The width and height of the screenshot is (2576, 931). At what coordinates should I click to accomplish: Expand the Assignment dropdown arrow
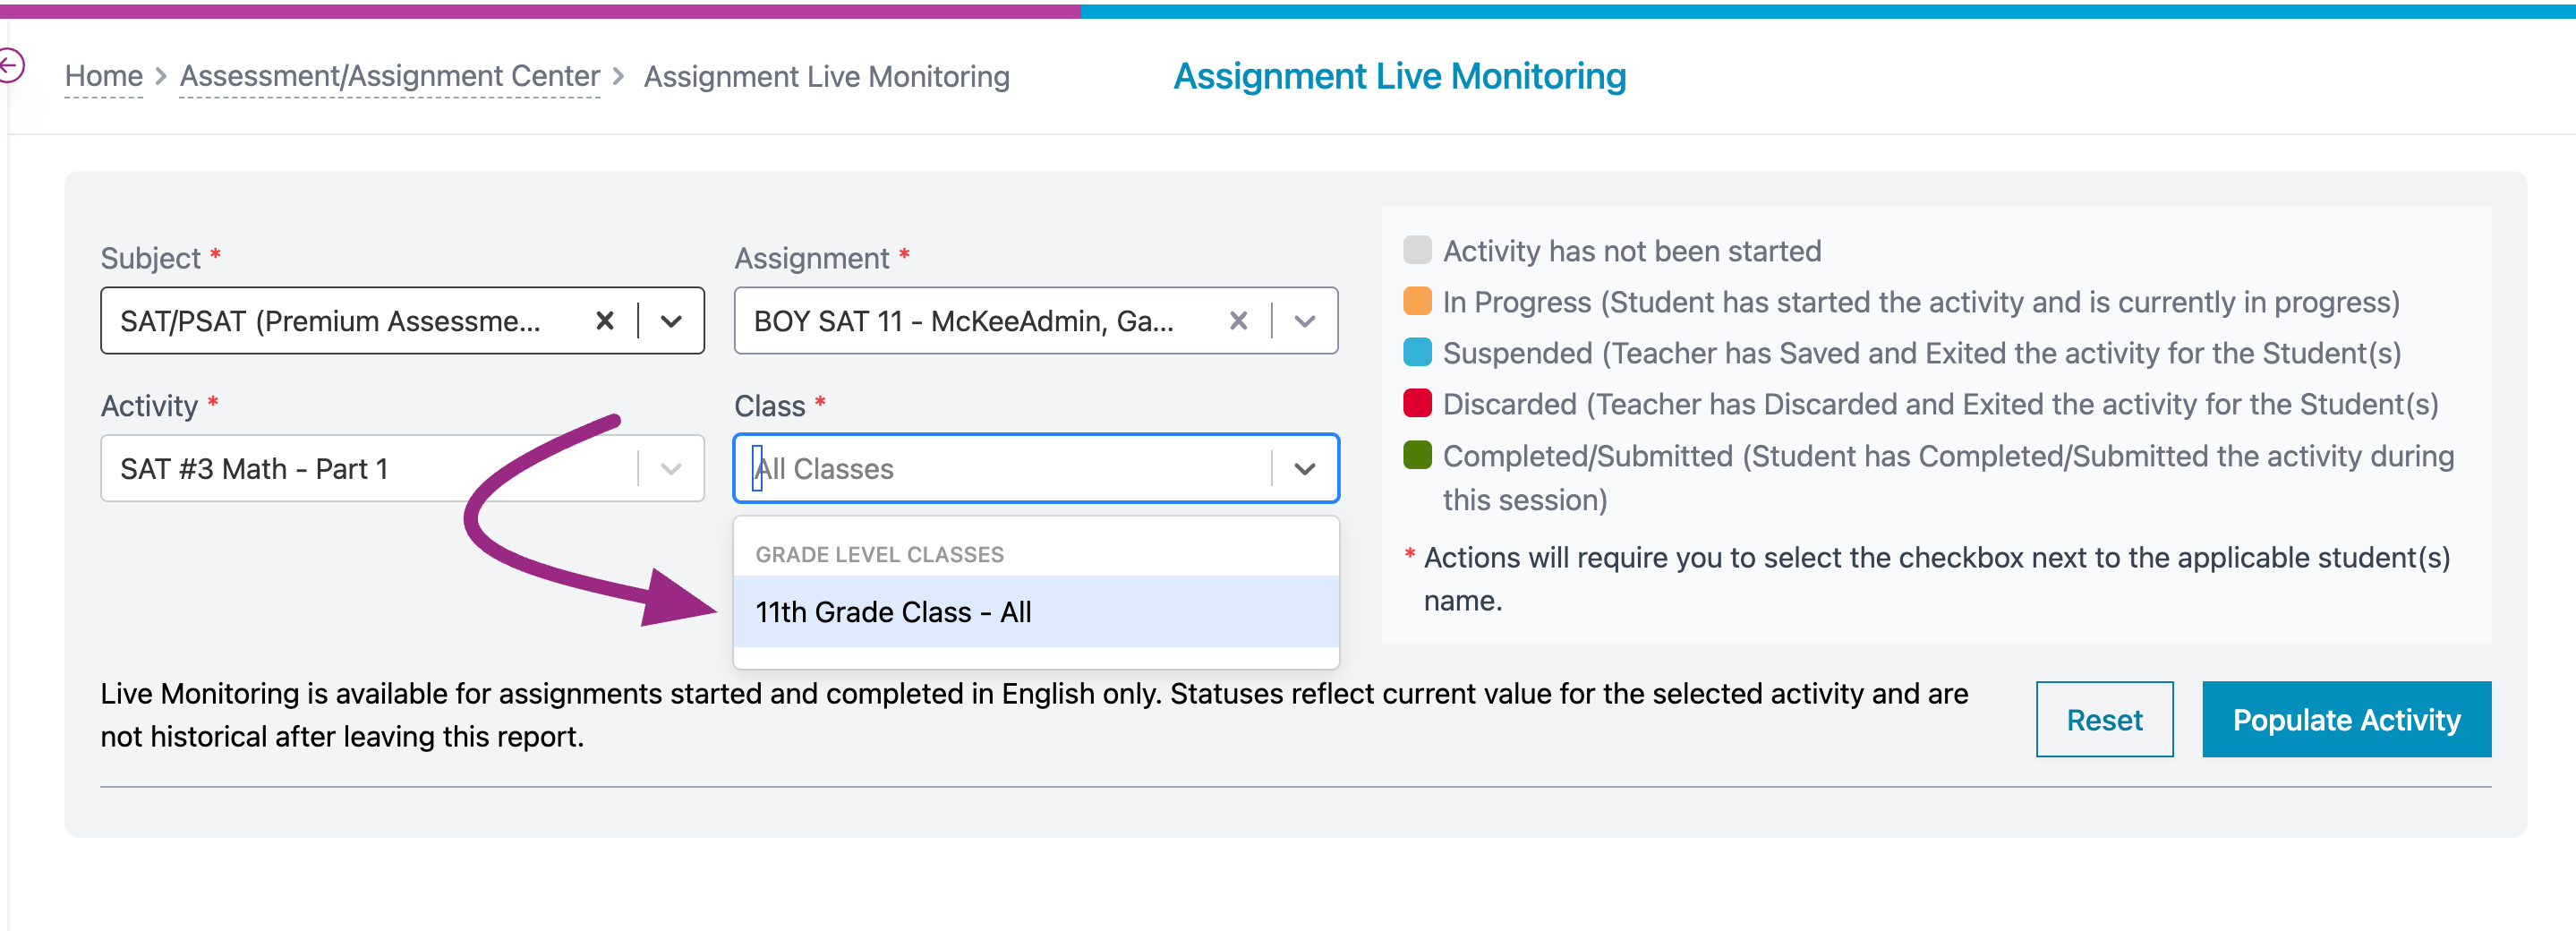tap(1304, 321)
